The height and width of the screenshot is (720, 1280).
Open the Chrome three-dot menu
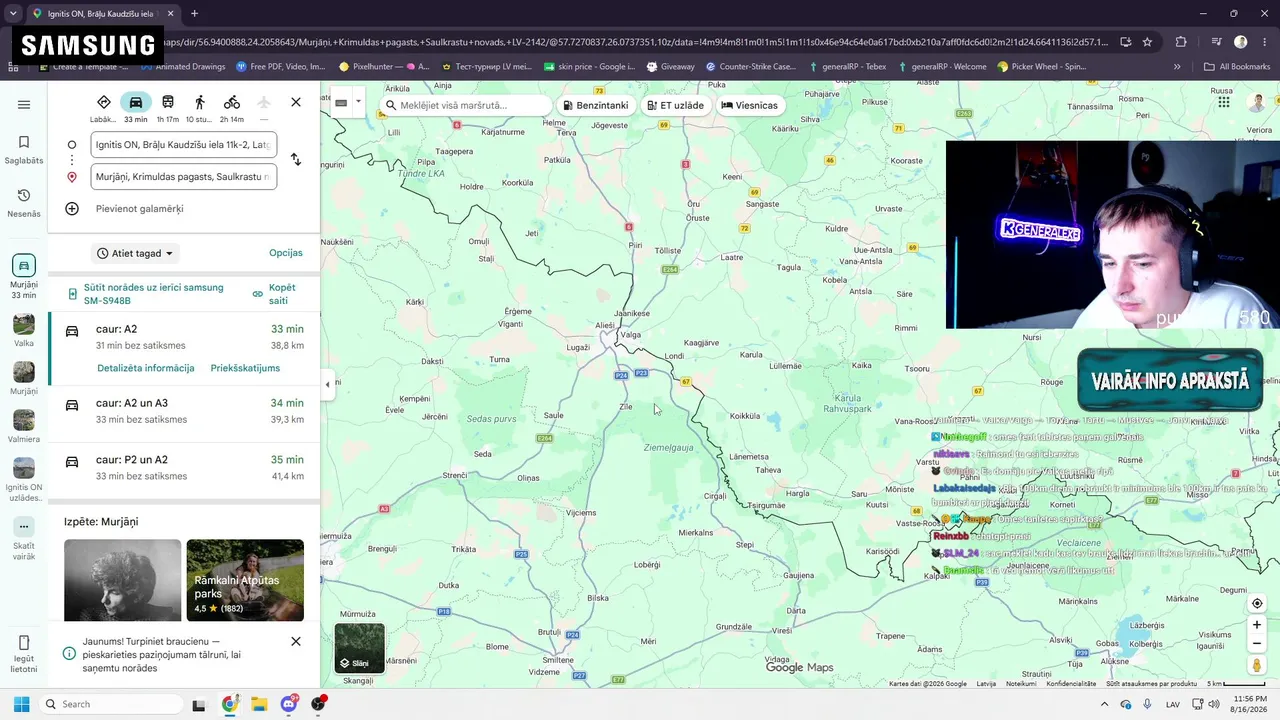[x=1266, y=42]
